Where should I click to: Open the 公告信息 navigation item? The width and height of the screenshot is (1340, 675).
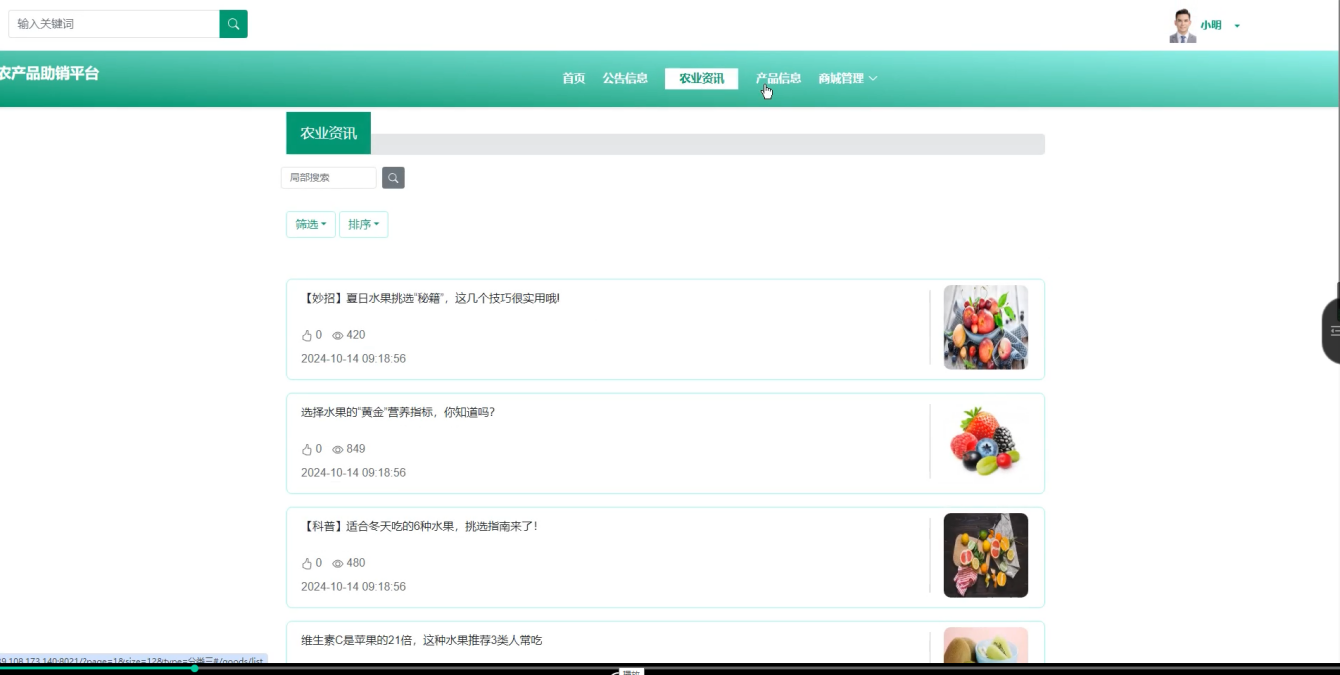pyautogui.click(x=625, y=79)
